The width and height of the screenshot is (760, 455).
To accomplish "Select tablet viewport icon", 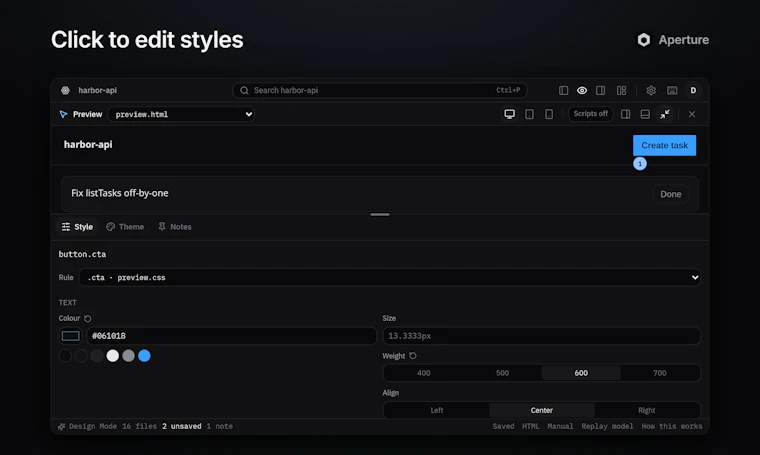I will 529,114.
